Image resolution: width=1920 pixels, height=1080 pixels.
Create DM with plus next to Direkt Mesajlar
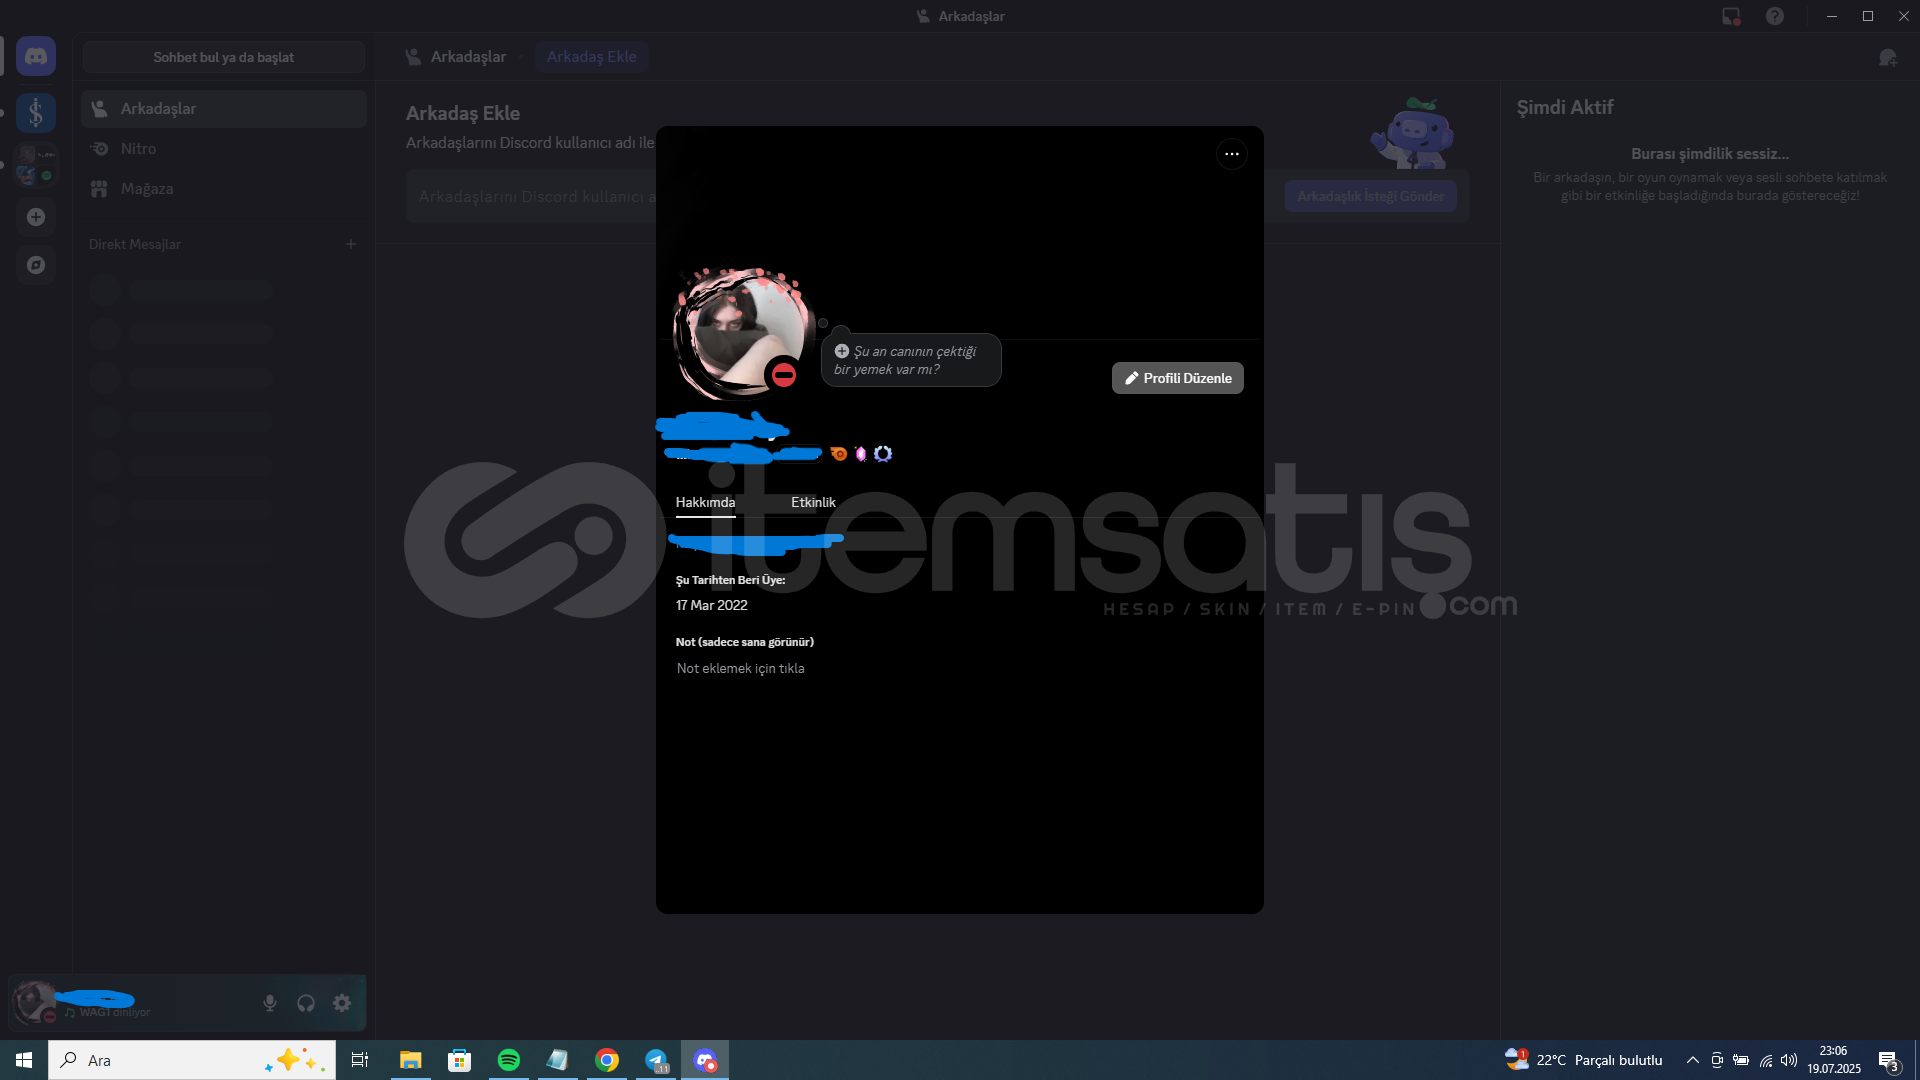[x=351, y=244]
